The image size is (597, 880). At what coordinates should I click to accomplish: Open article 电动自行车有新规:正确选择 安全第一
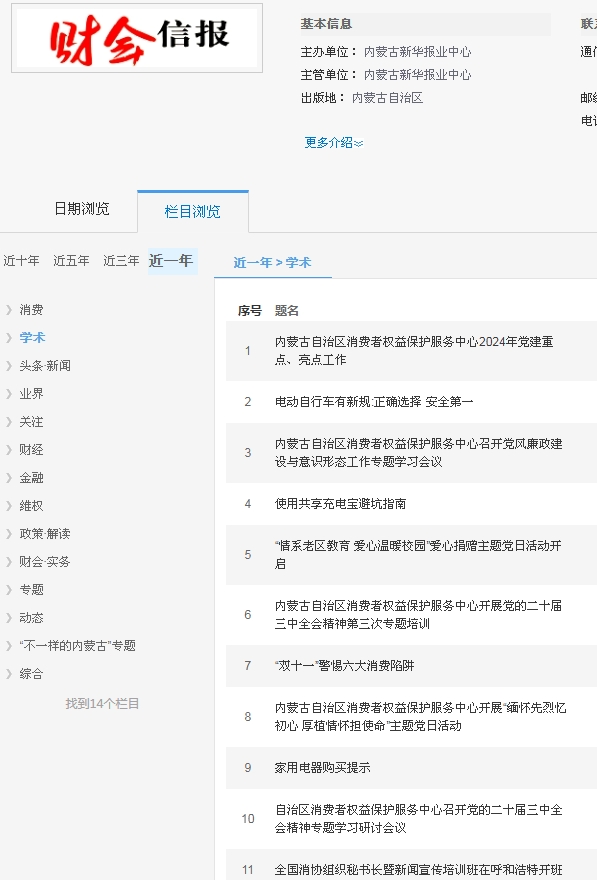pyautogui.click(x=374, y=402)
